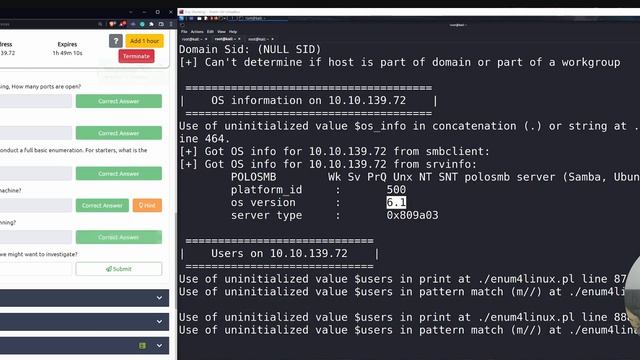Image resolution: width=640 pixels, height=360 pixels.
Task: Click the empty answer field beside Submit
Action: [x=36, y=269]
